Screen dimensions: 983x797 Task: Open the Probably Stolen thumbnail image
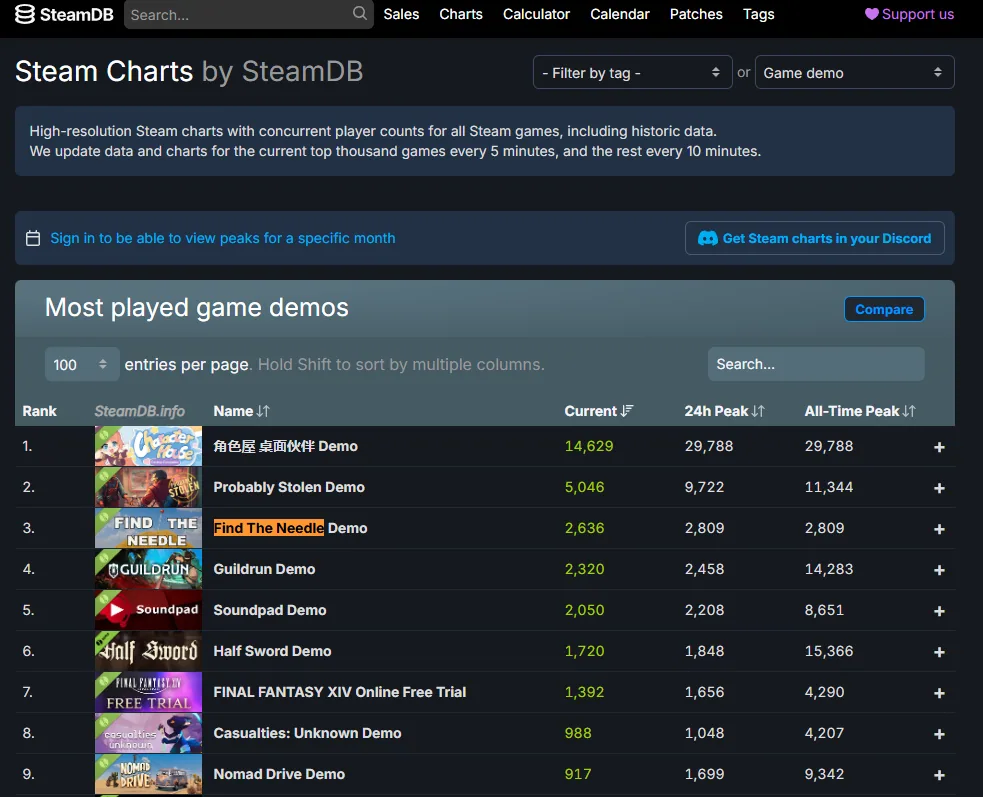(x=148, y=487)
